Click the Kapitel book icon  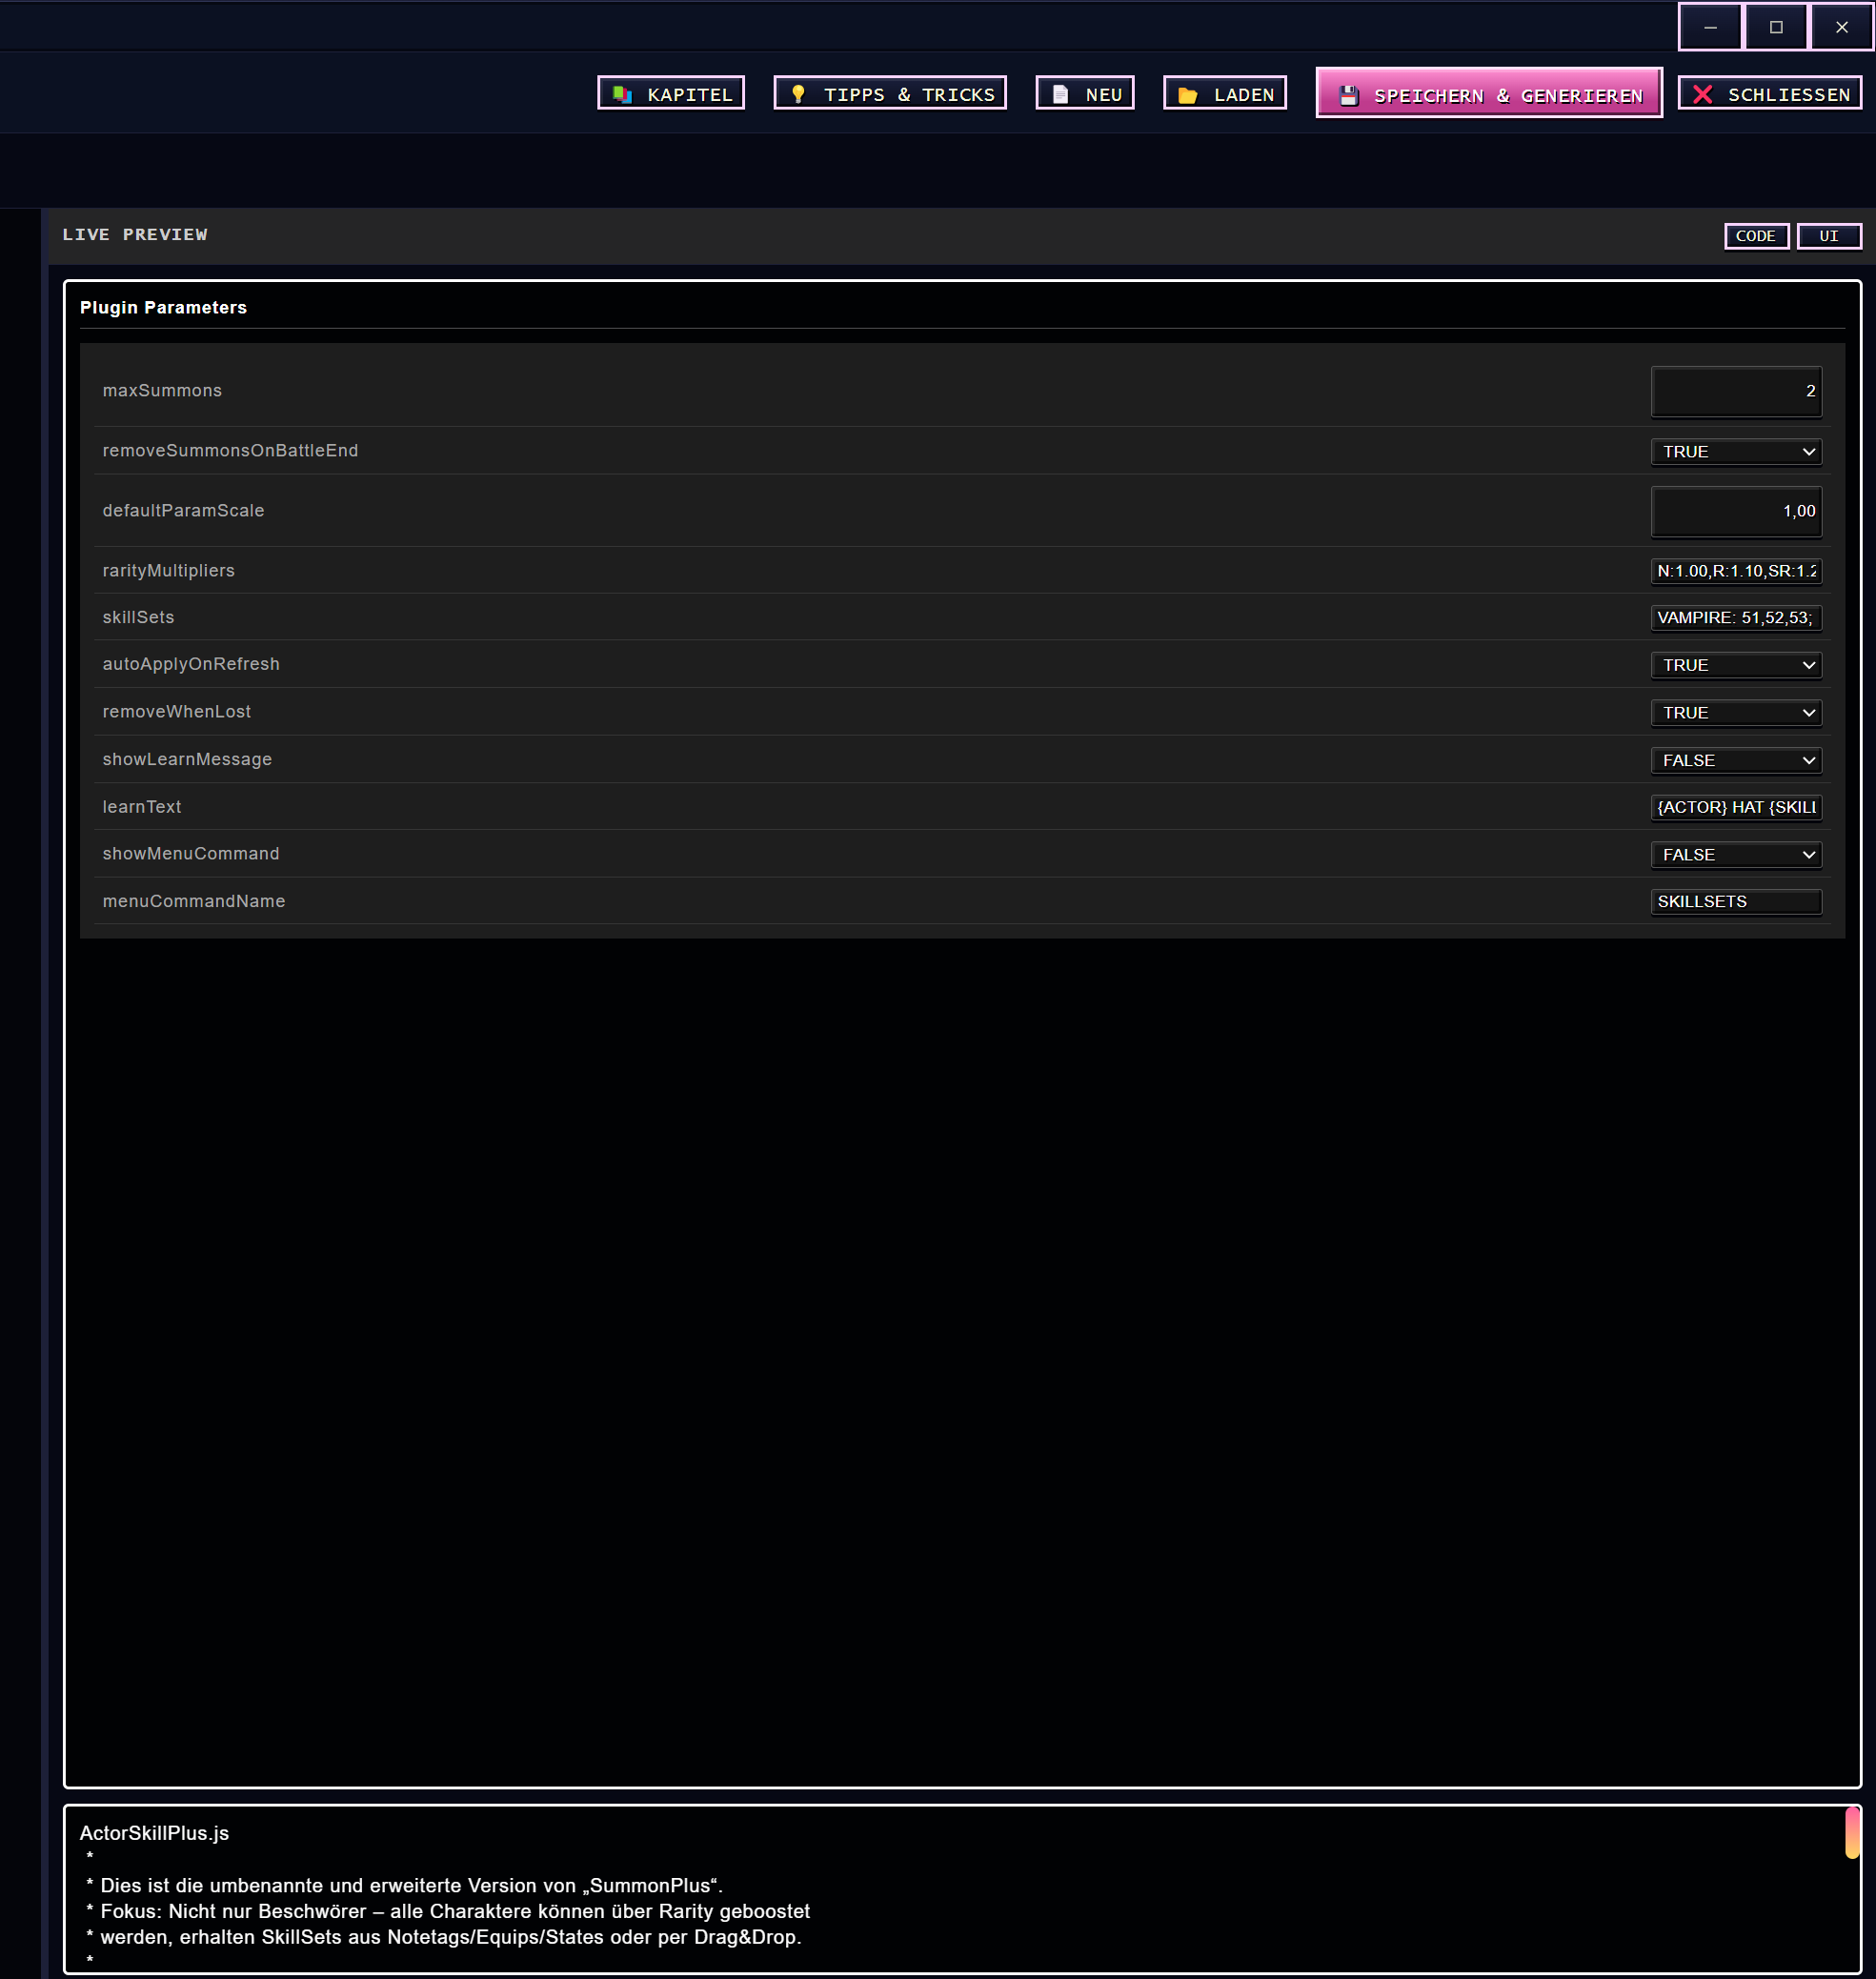[622, 94]
